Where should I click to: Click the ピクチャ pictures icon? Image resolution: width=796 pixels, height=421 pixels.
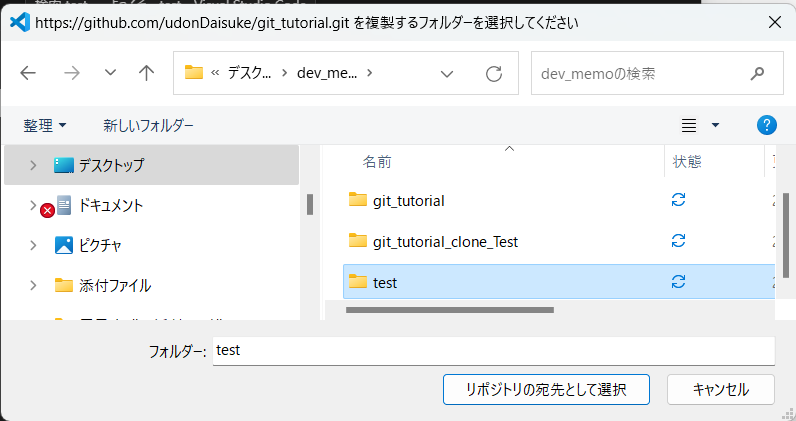[63, 245]
